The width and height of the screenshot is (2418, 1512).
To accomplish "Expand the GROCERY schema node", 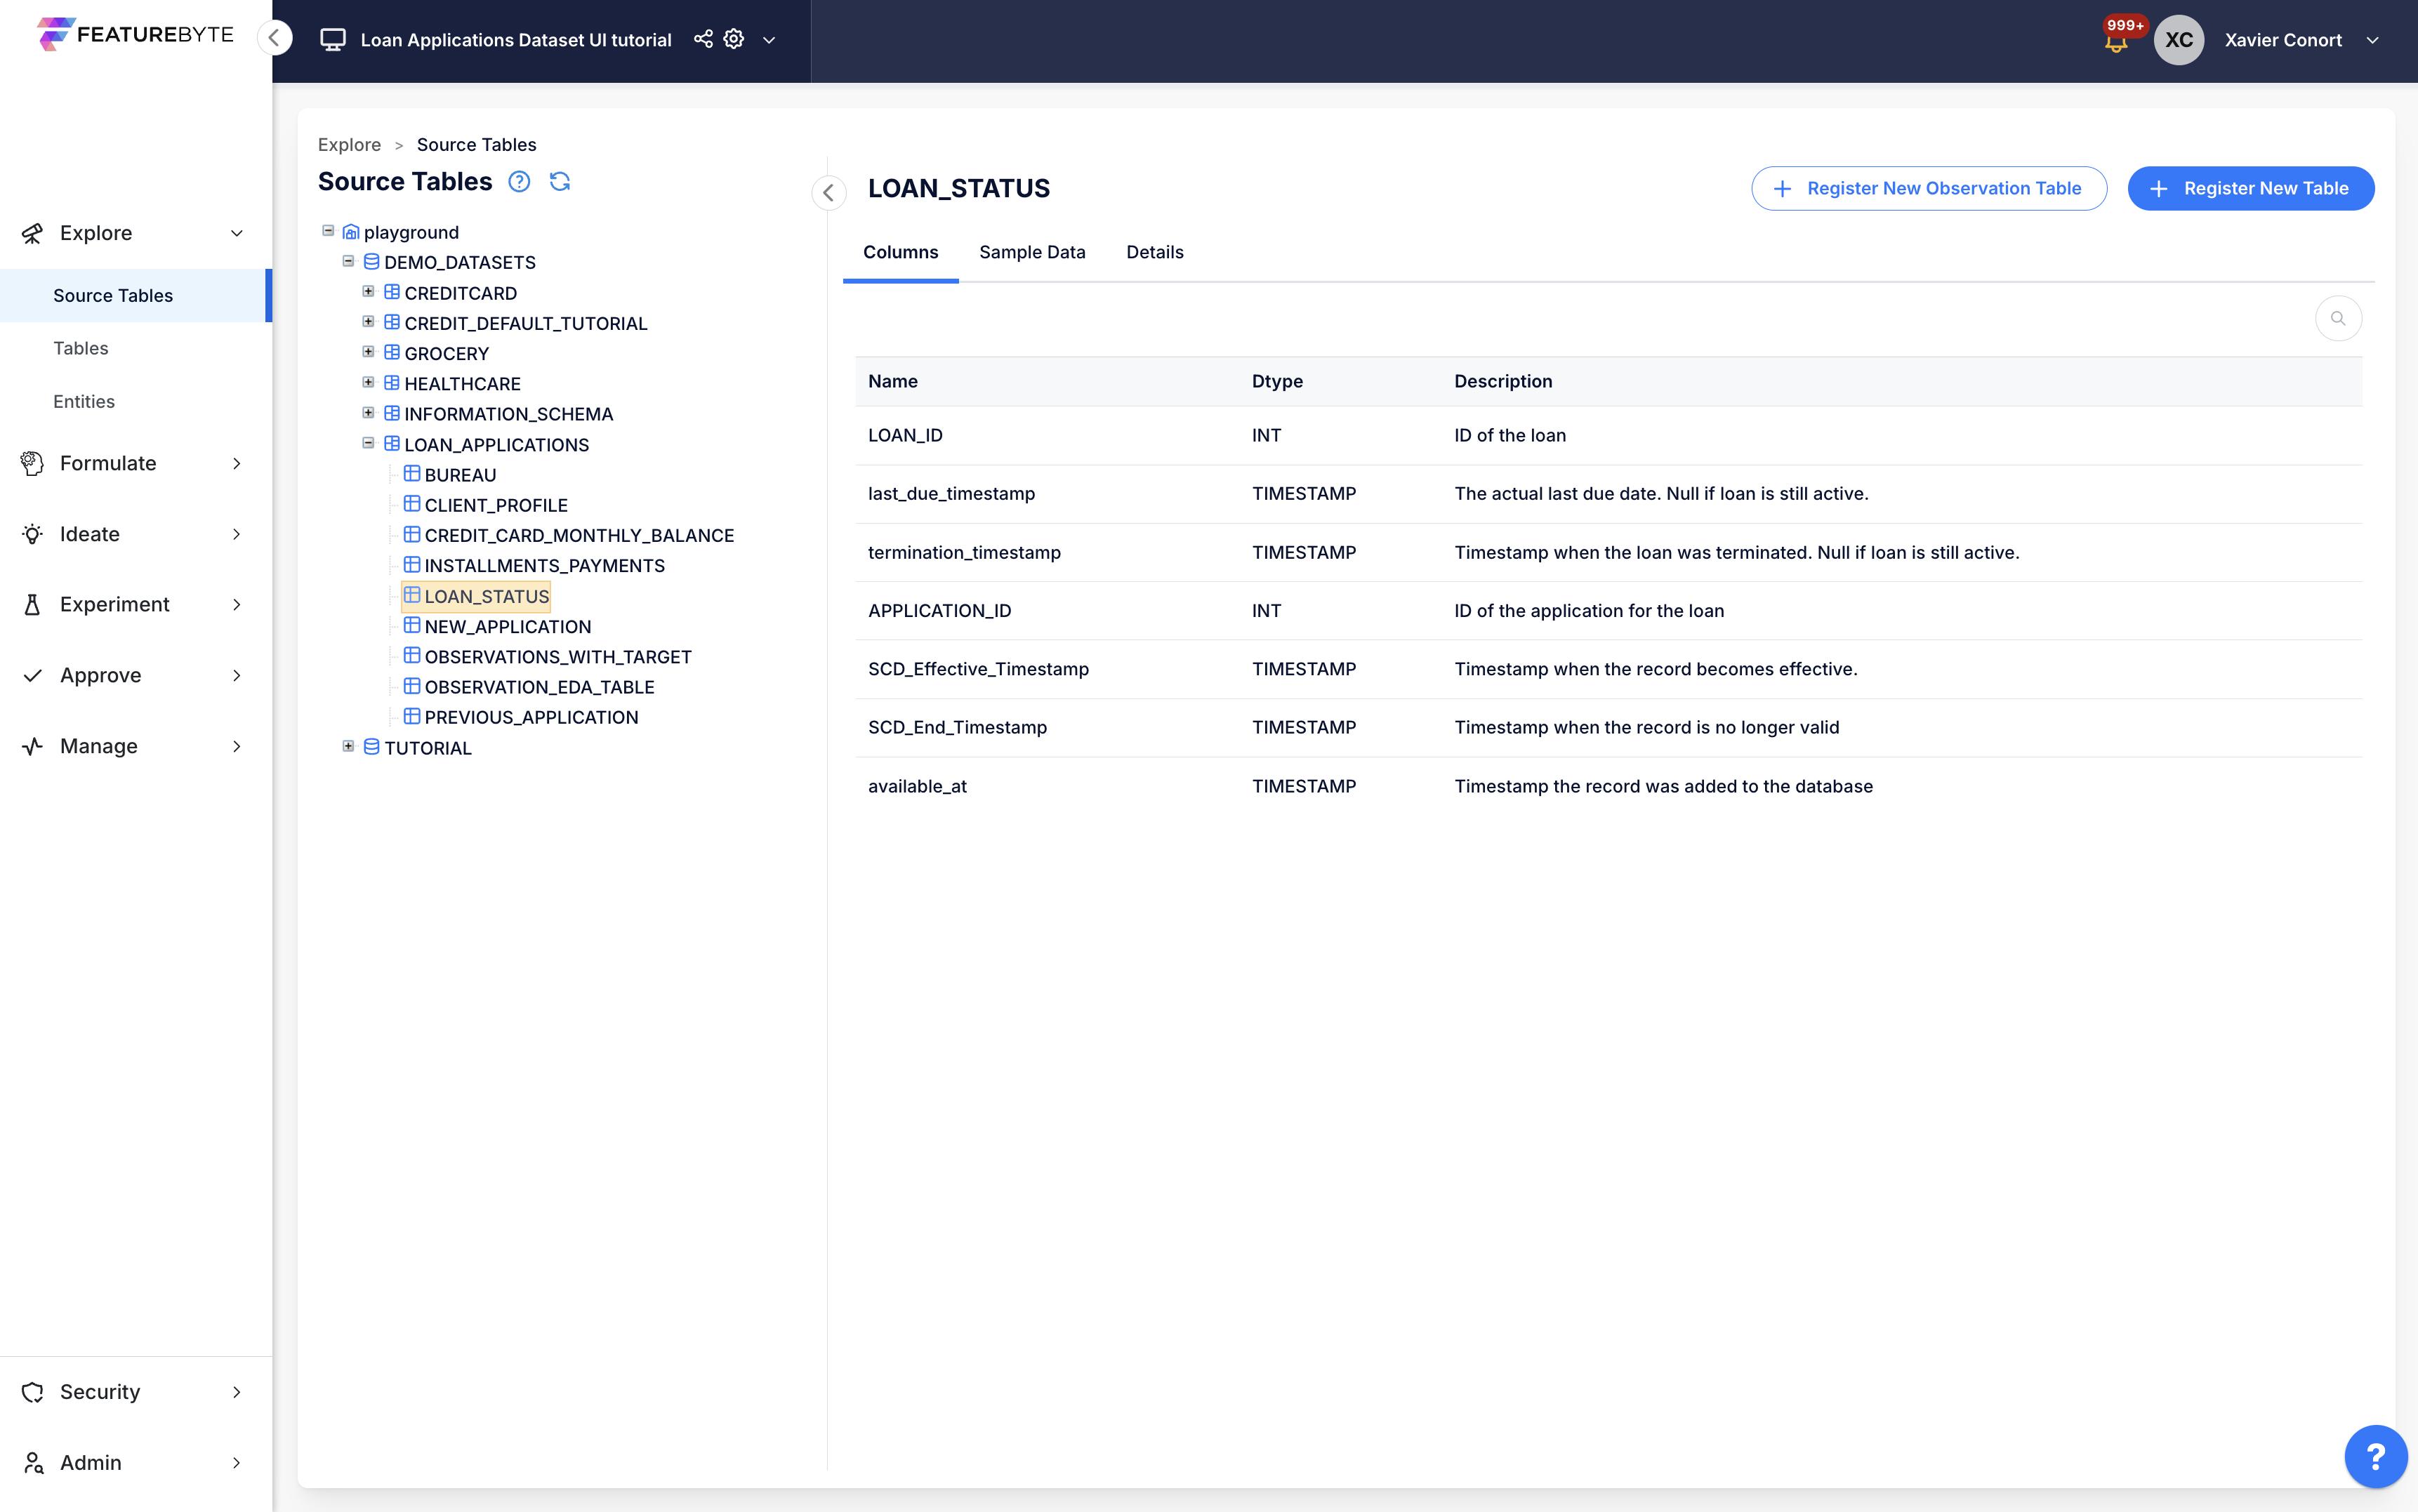I will click(x=368, y=352).
